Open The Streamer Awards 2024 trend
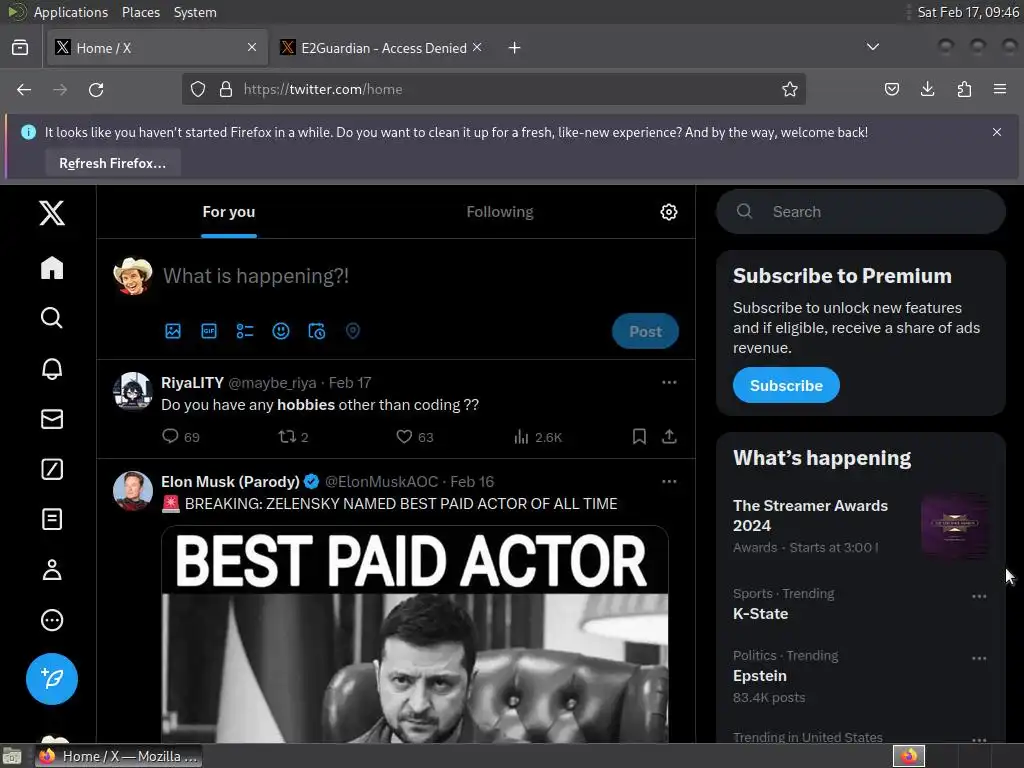This screenshot has width=1024, height=768. [860, 526]
